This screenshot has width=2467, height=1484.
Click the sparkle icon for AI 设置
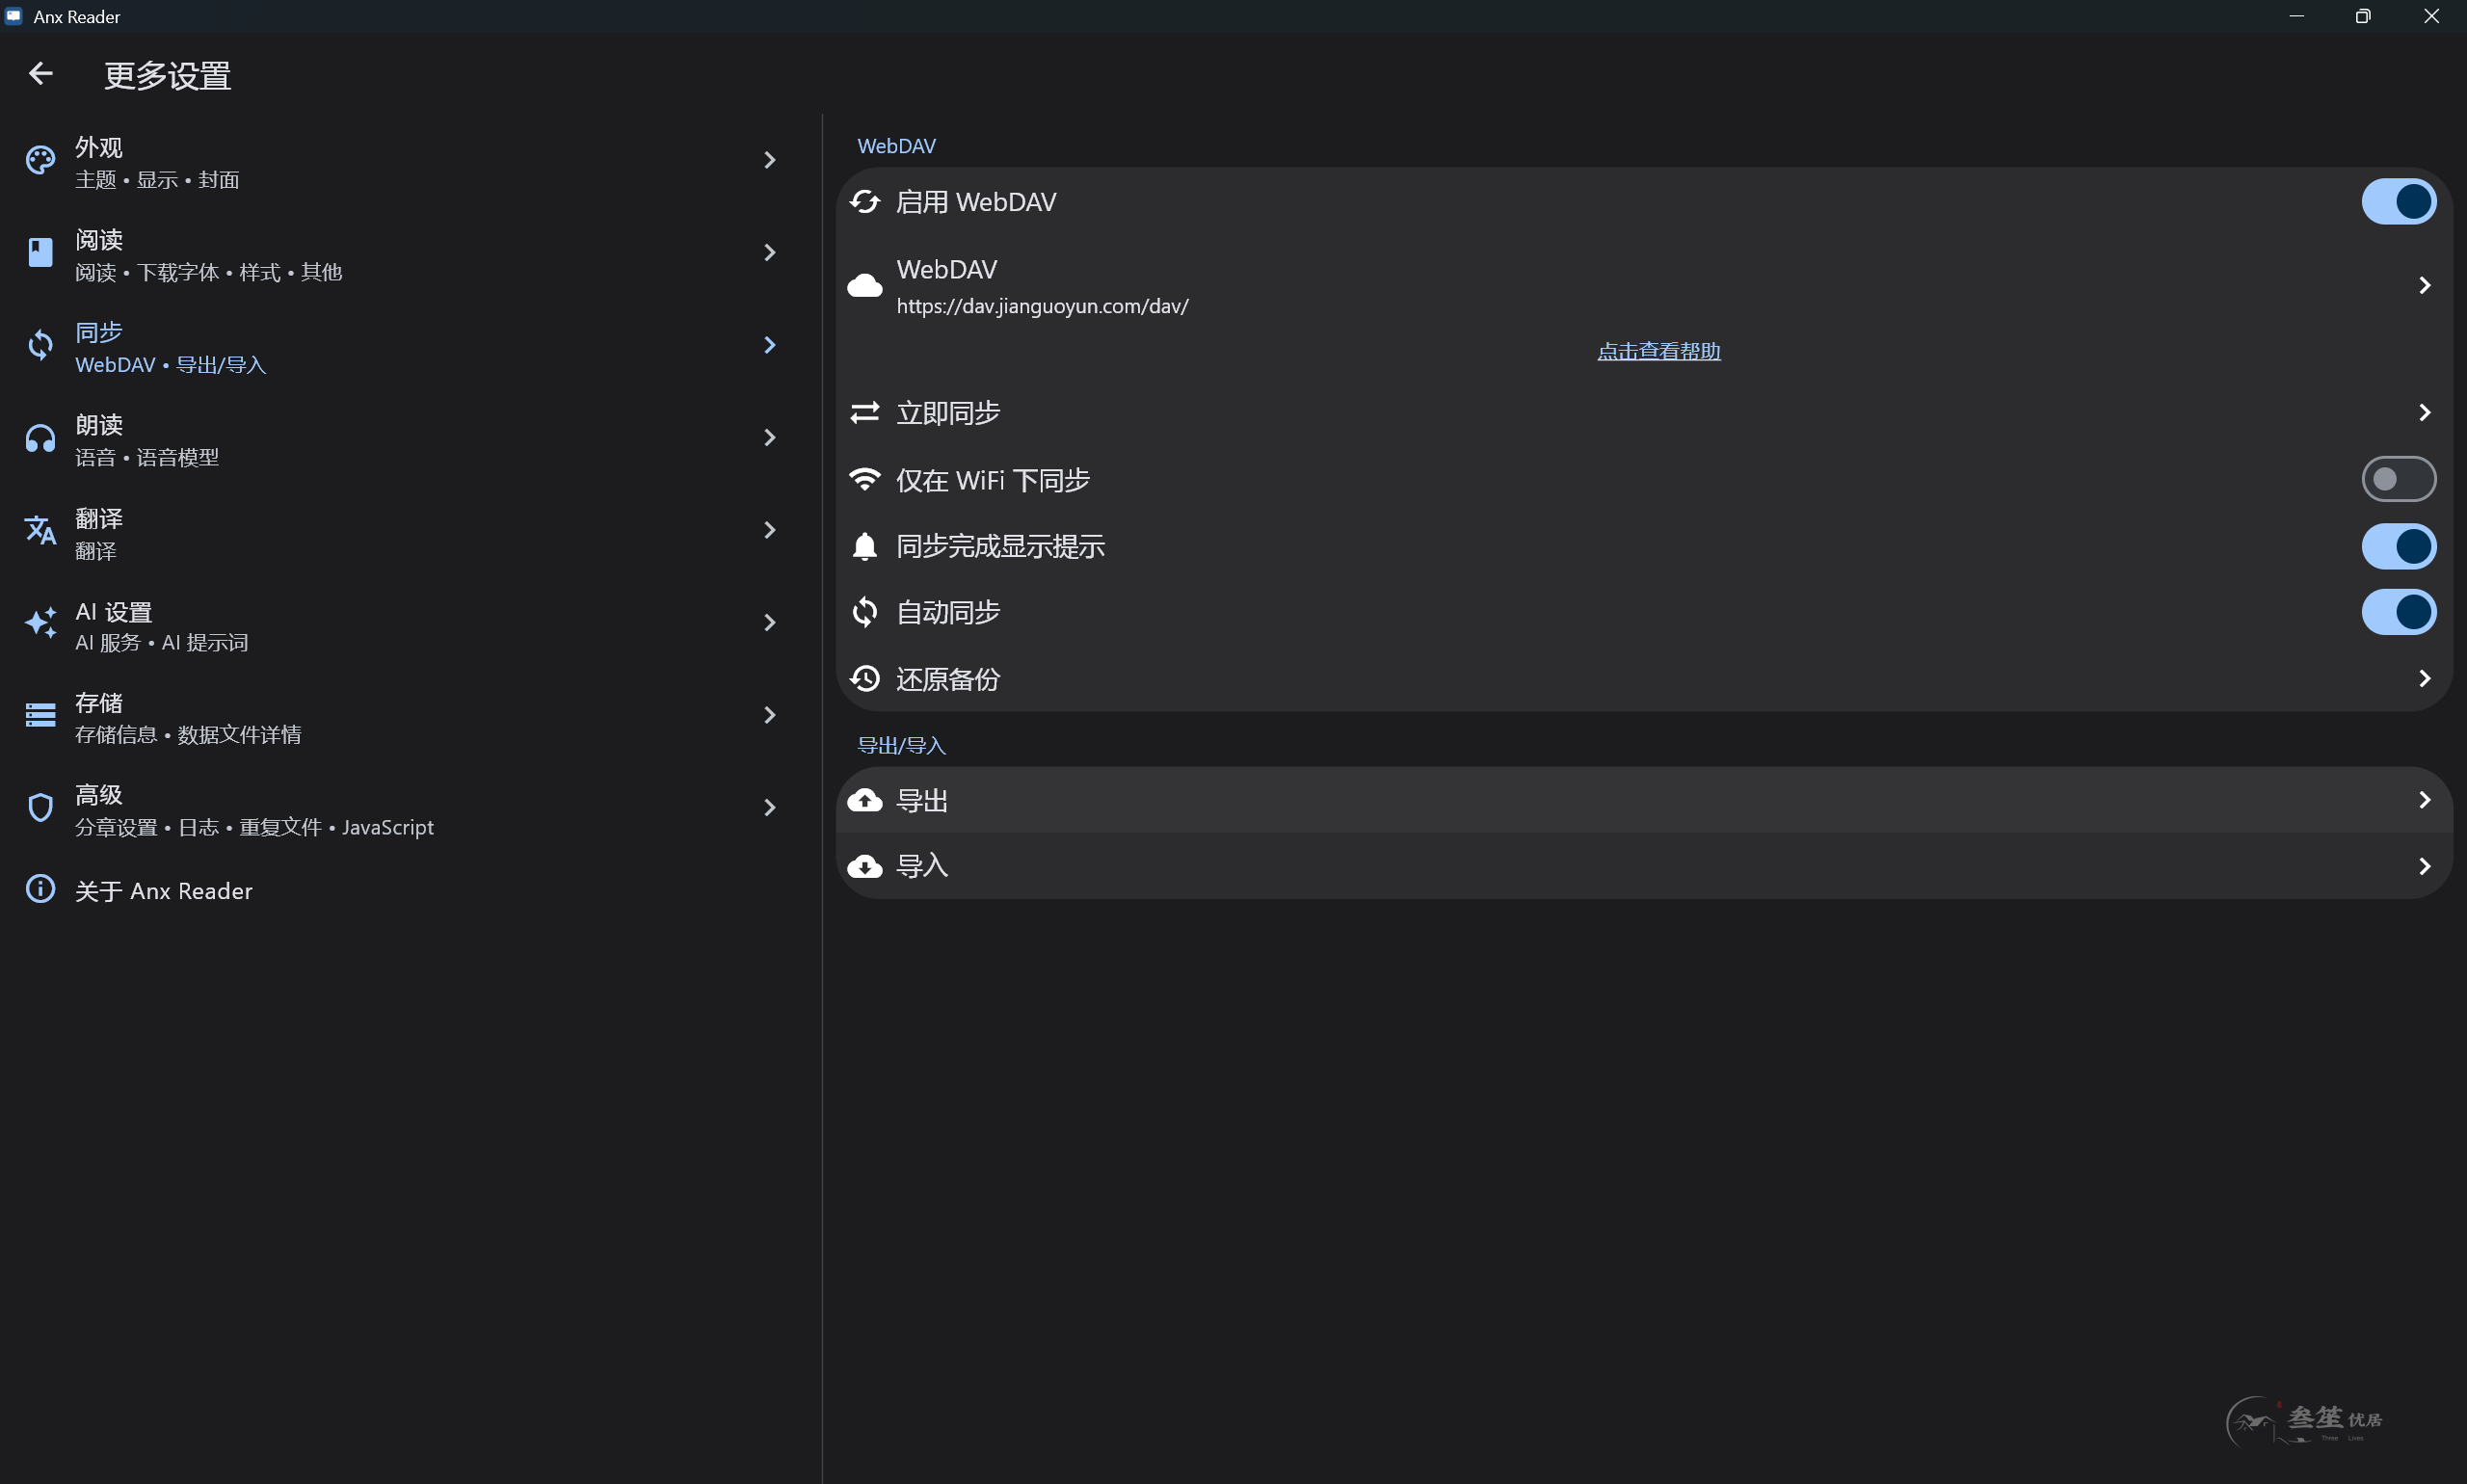pos(40,623)
